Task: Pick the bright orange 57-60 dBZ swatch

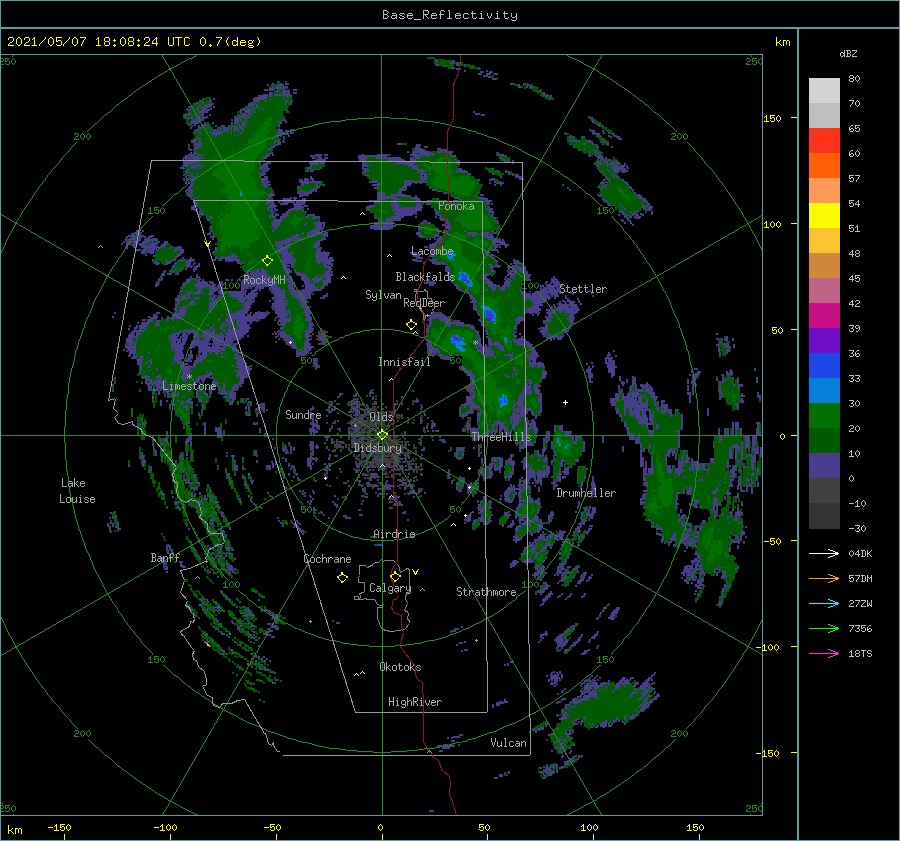Action: pyautogui.click(x=824, y=166)
